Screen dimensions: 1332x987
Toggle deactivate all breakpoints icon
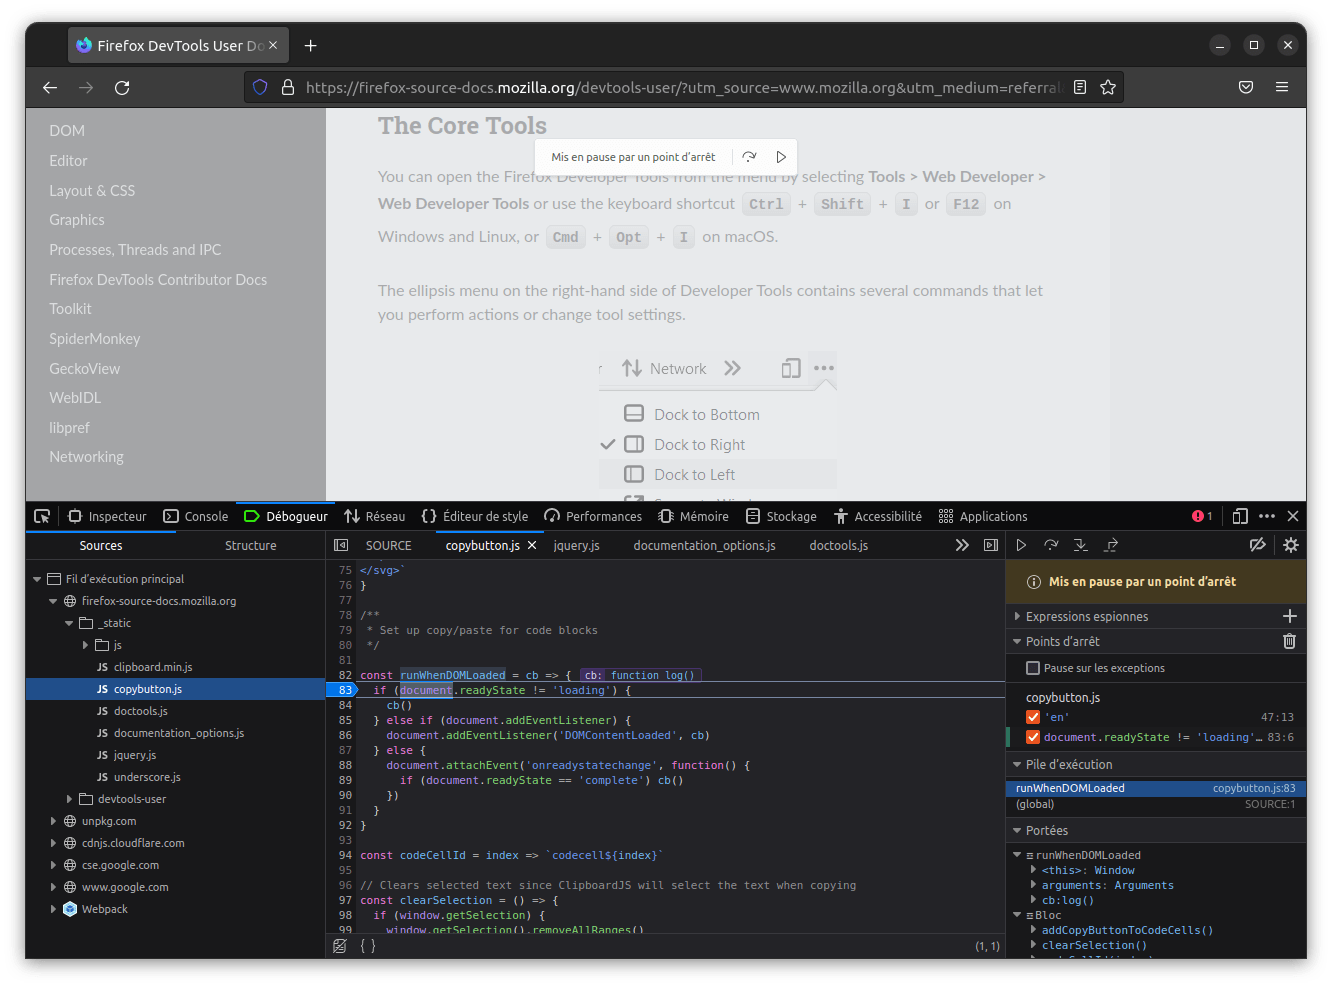coord(1258,545)
